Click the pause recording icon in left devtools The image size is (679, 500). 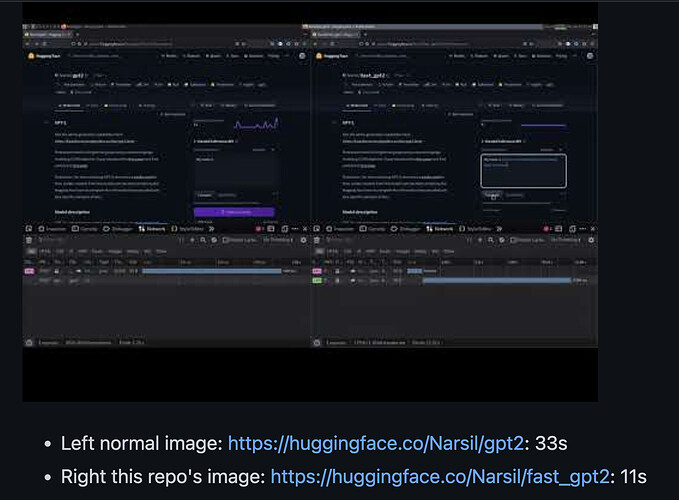point(181,240)
